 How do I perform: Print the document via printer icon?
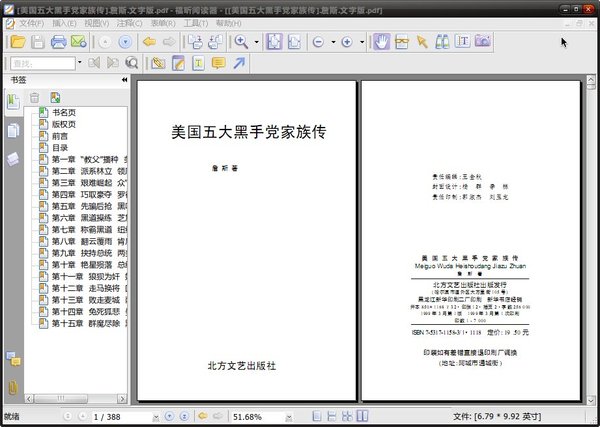point(59,41)
